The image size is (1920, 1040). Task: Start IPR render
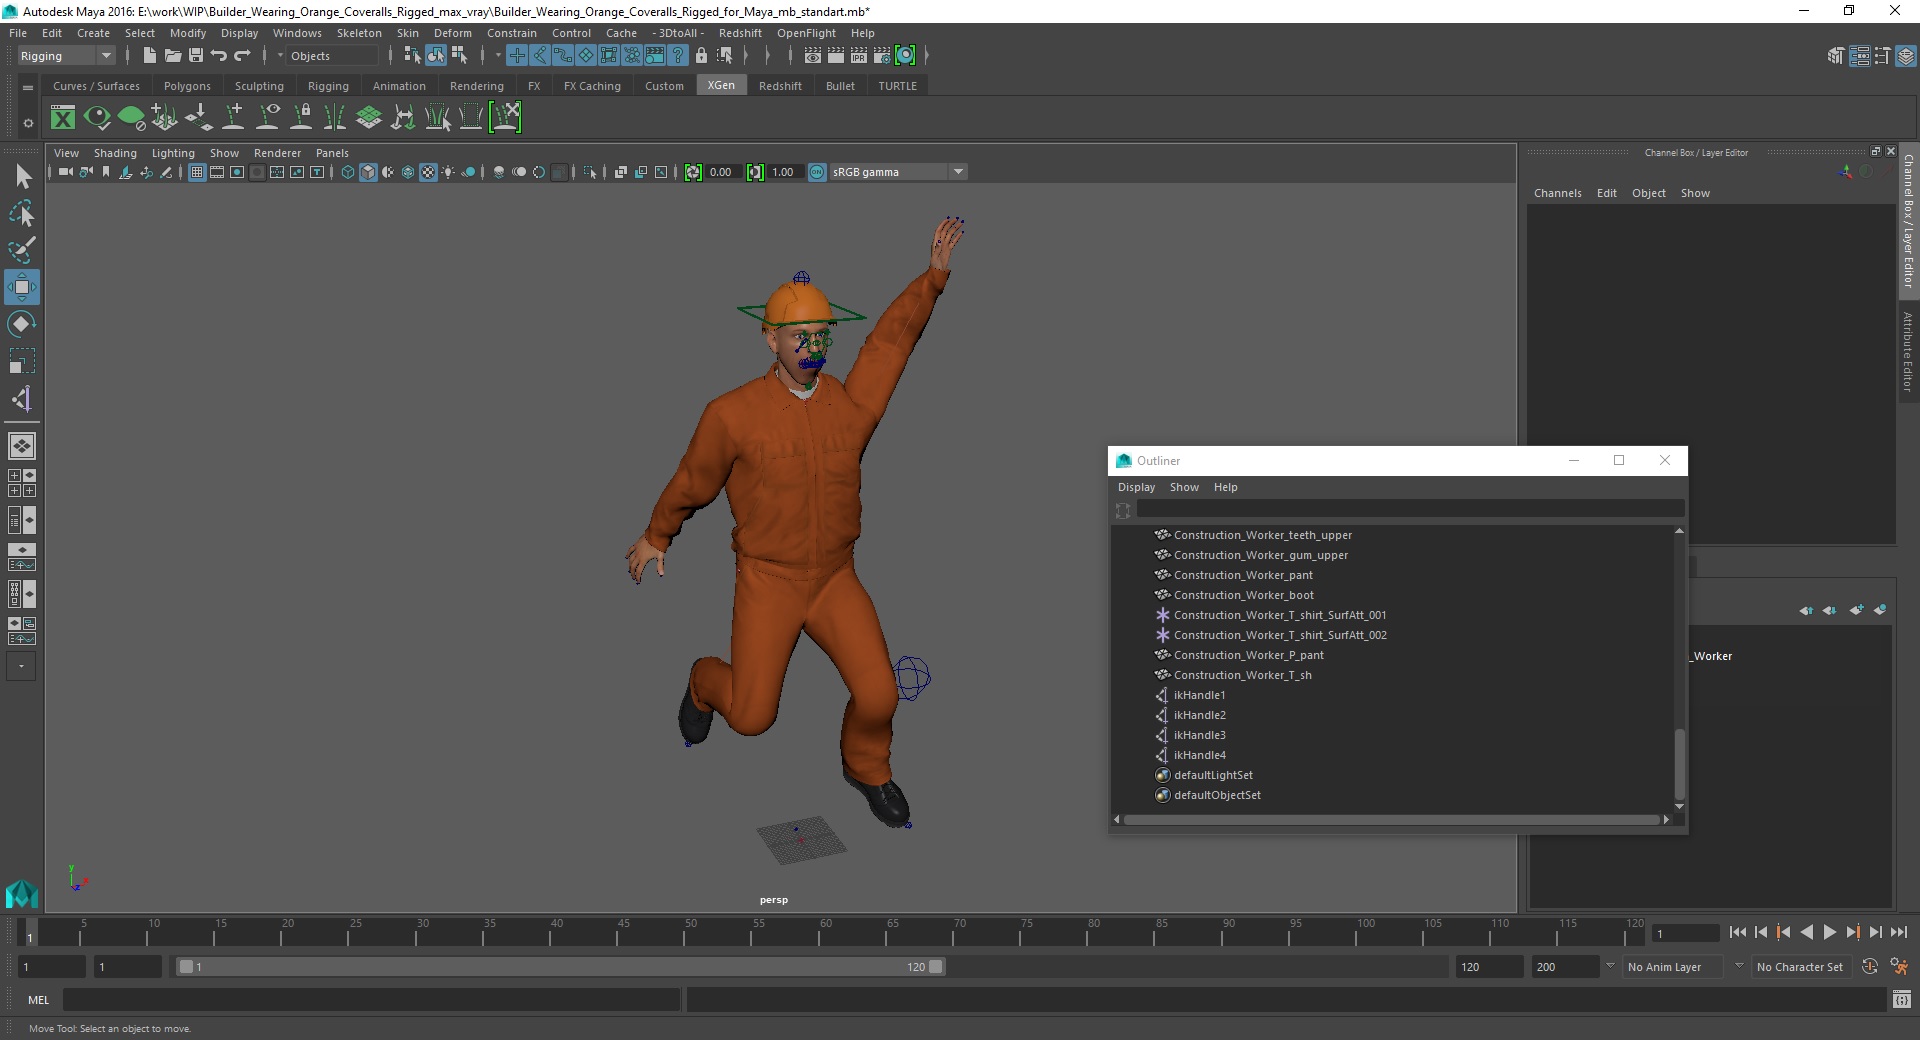(x=859, y=56)
